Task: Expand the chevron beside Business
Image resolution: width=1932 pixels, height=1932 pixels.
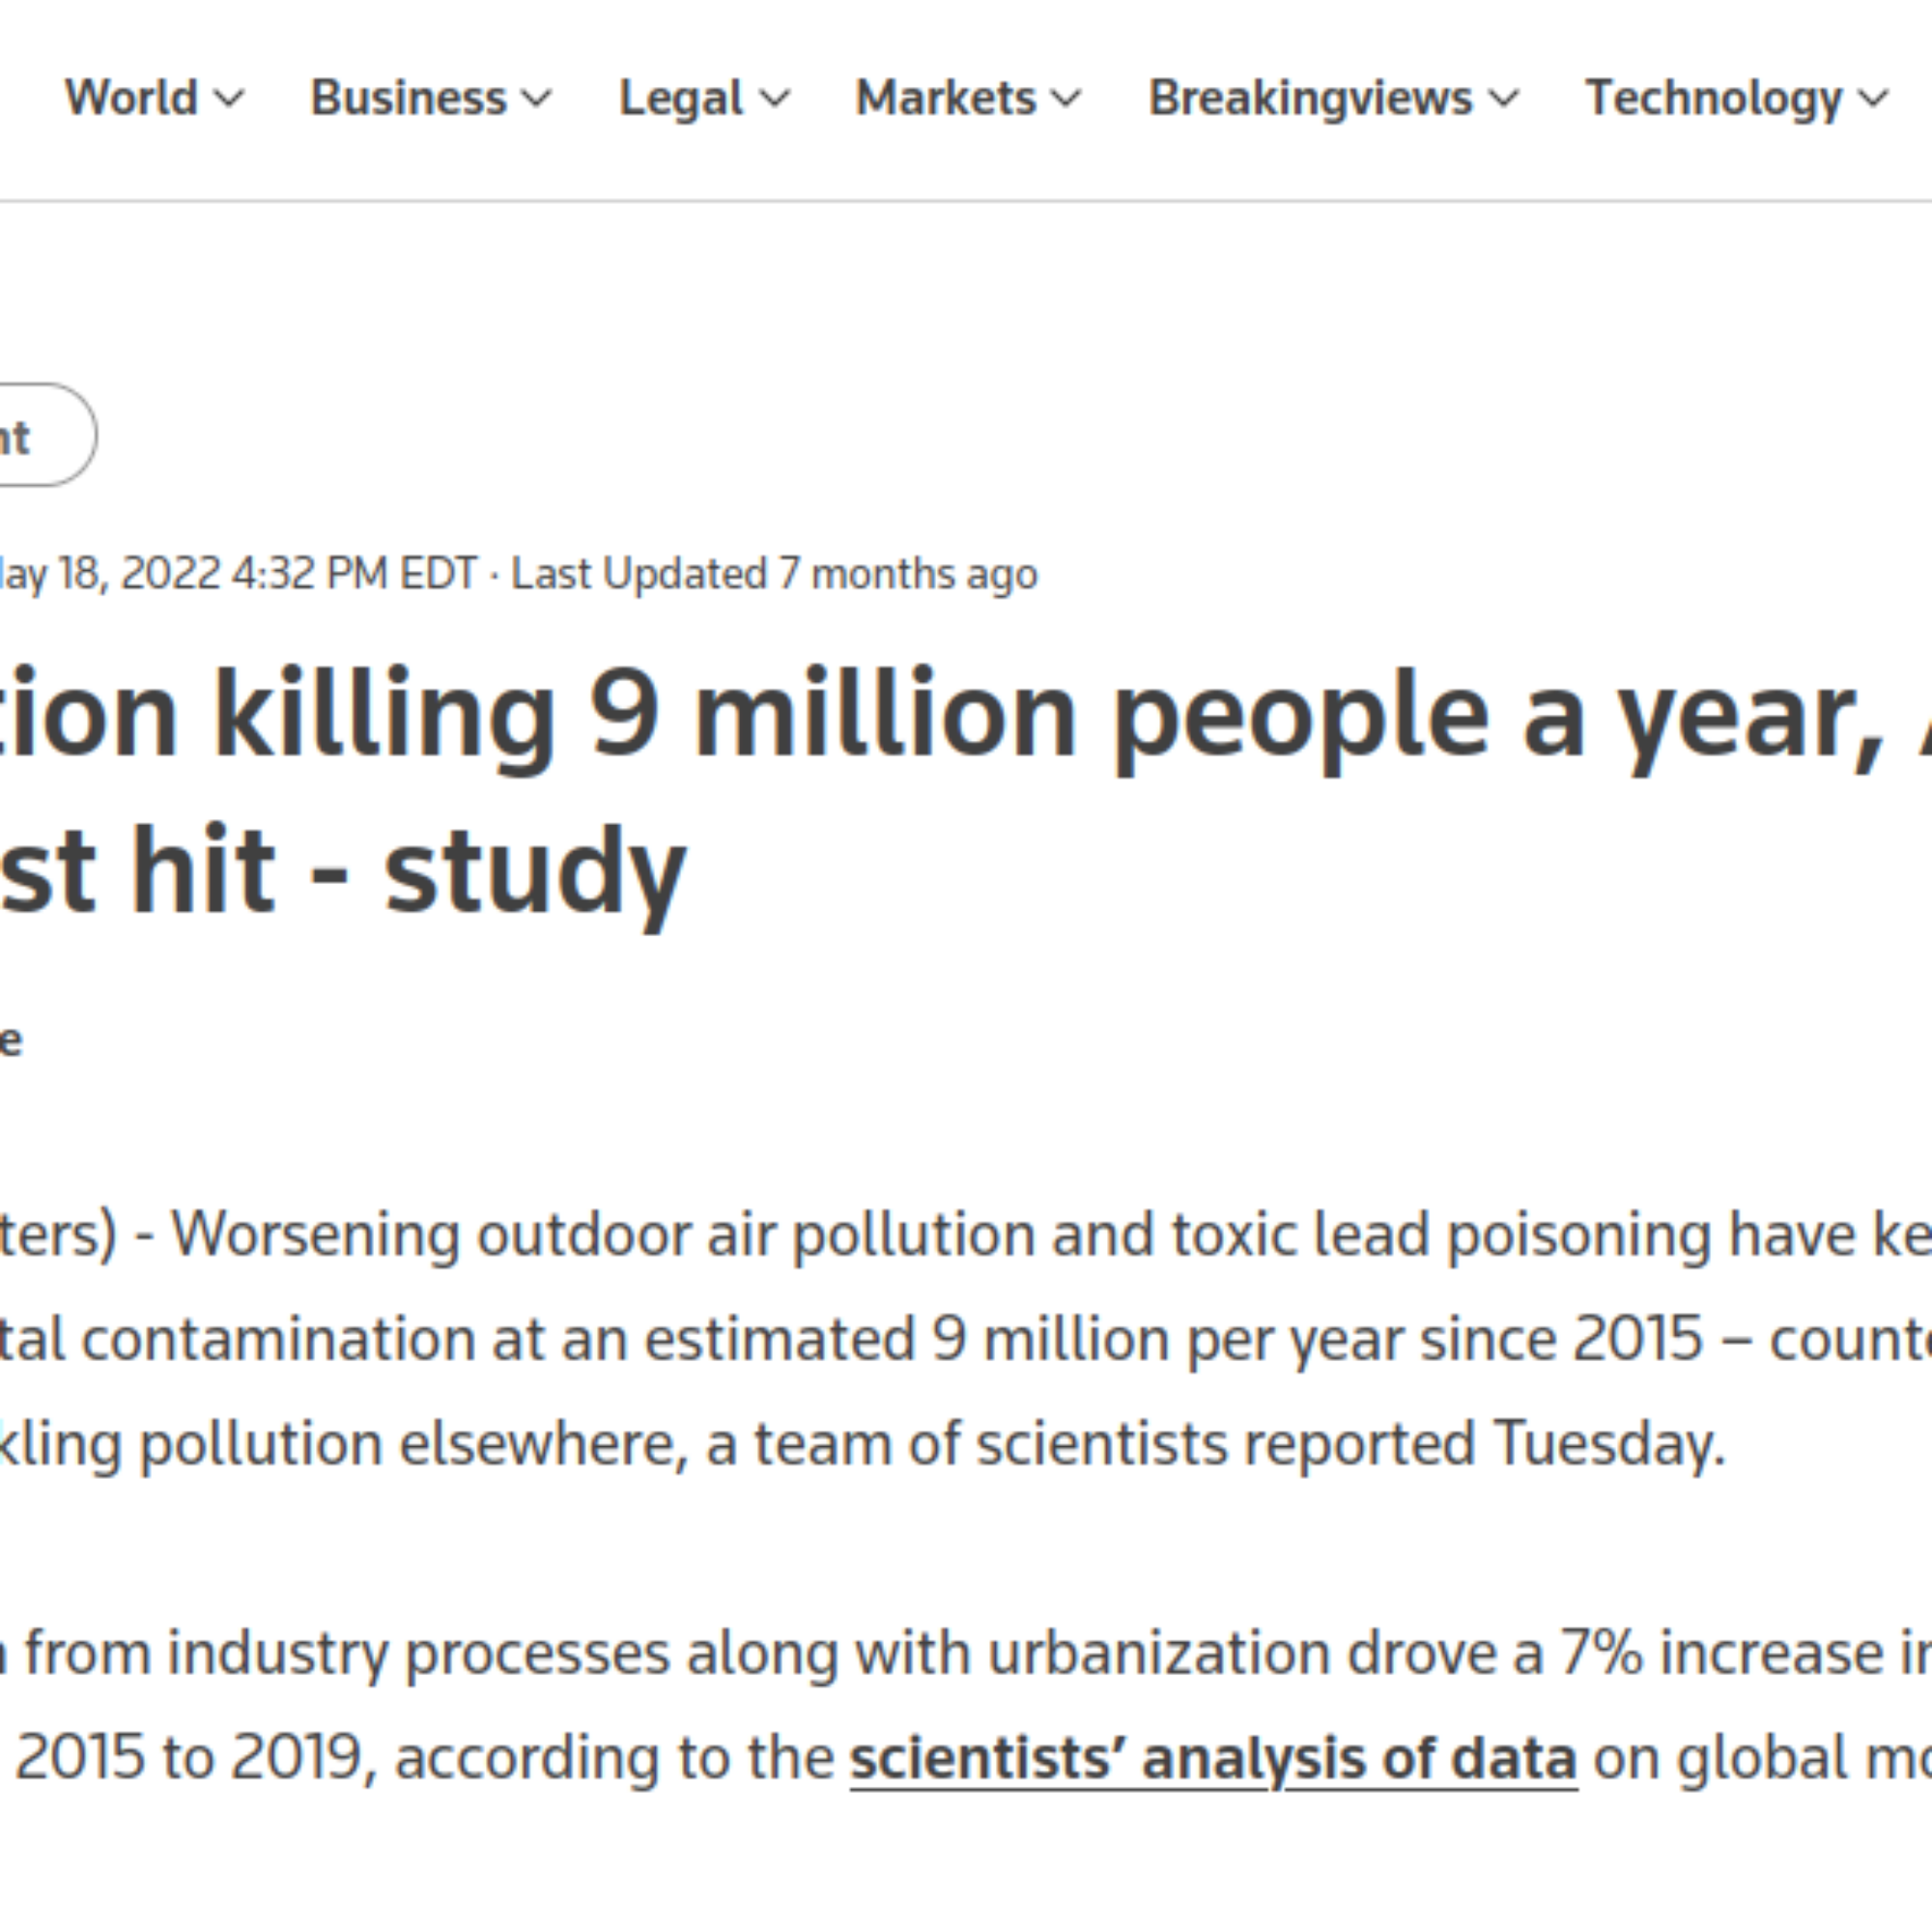Action: tap(537, 99)
